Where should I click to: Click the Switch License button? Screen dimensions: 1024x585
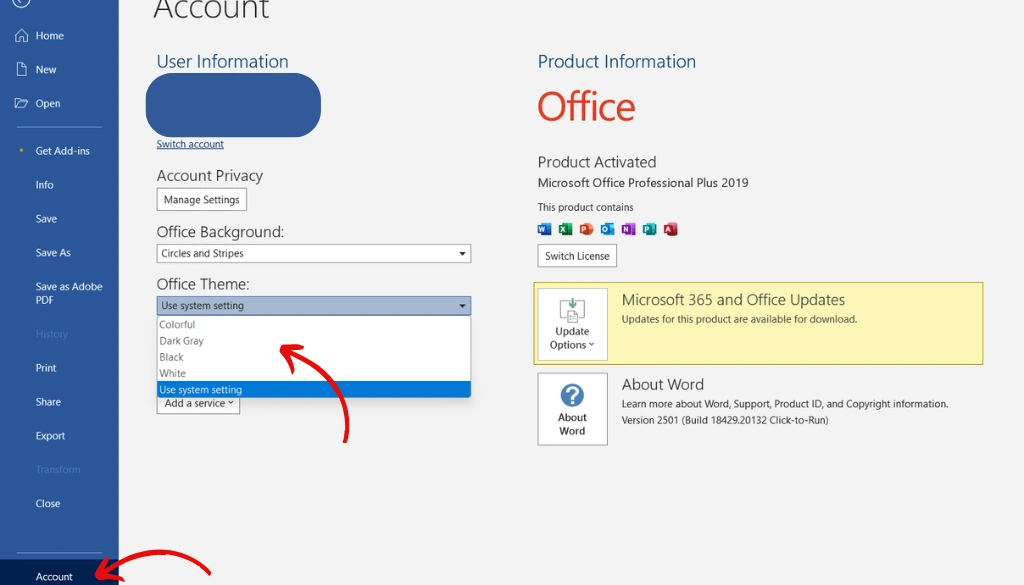[577, 256]
